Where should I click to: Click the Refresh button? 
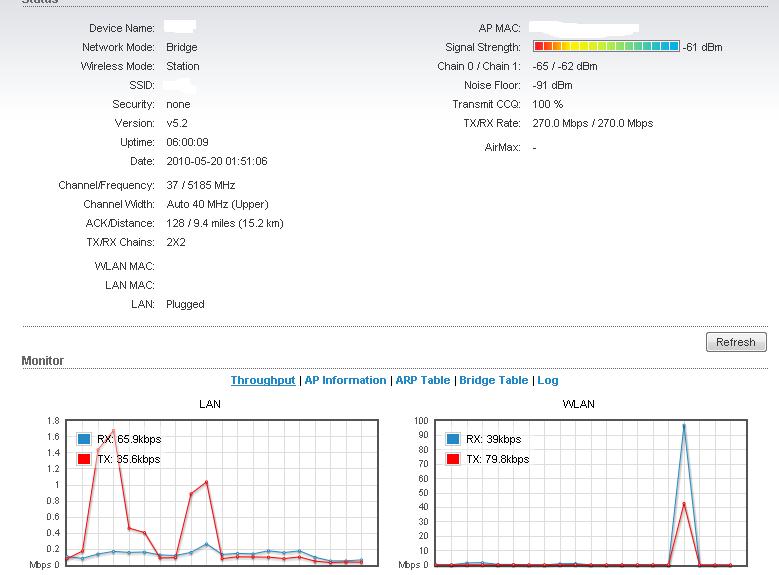(x=735, y=342)
